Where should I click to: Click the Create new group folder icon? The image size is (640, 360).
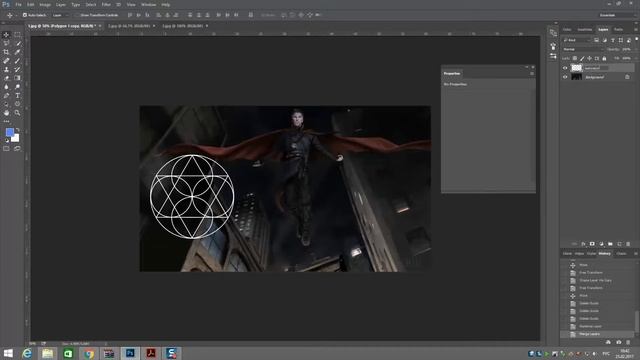tap(610, 244)
